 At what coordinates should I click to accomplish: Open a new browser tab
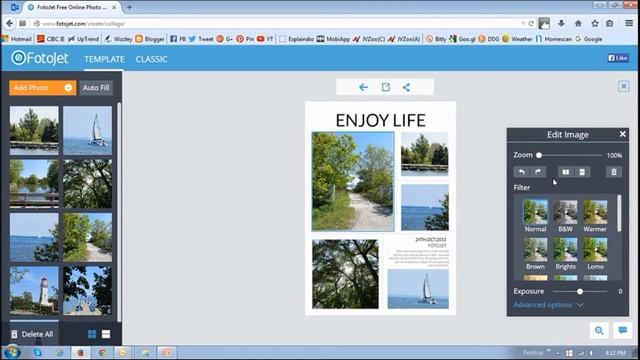click(129, 7)
